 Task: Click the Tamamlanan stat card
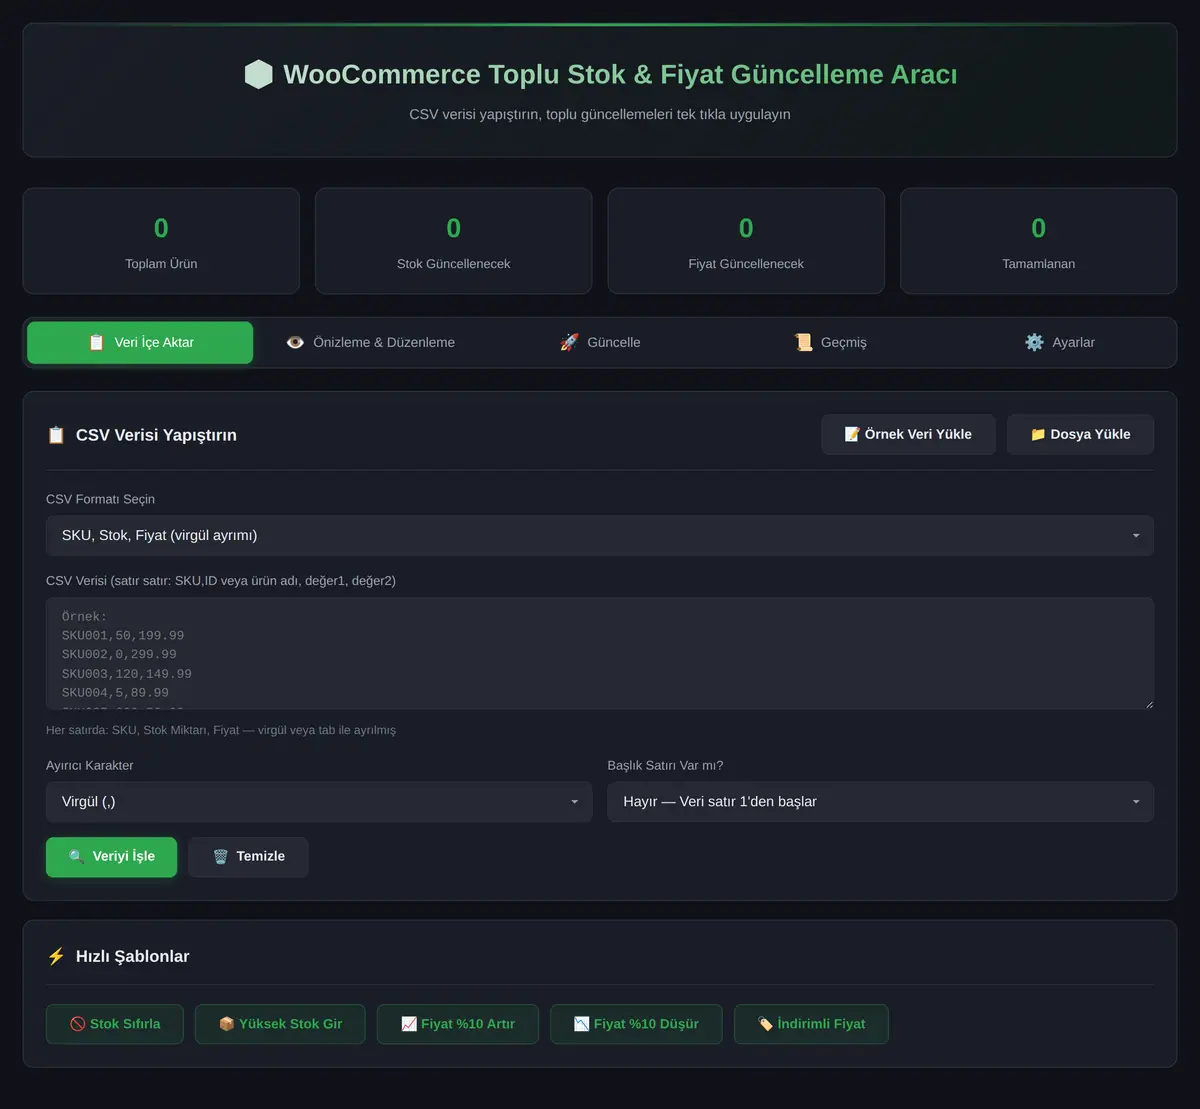pos(1039,241)
